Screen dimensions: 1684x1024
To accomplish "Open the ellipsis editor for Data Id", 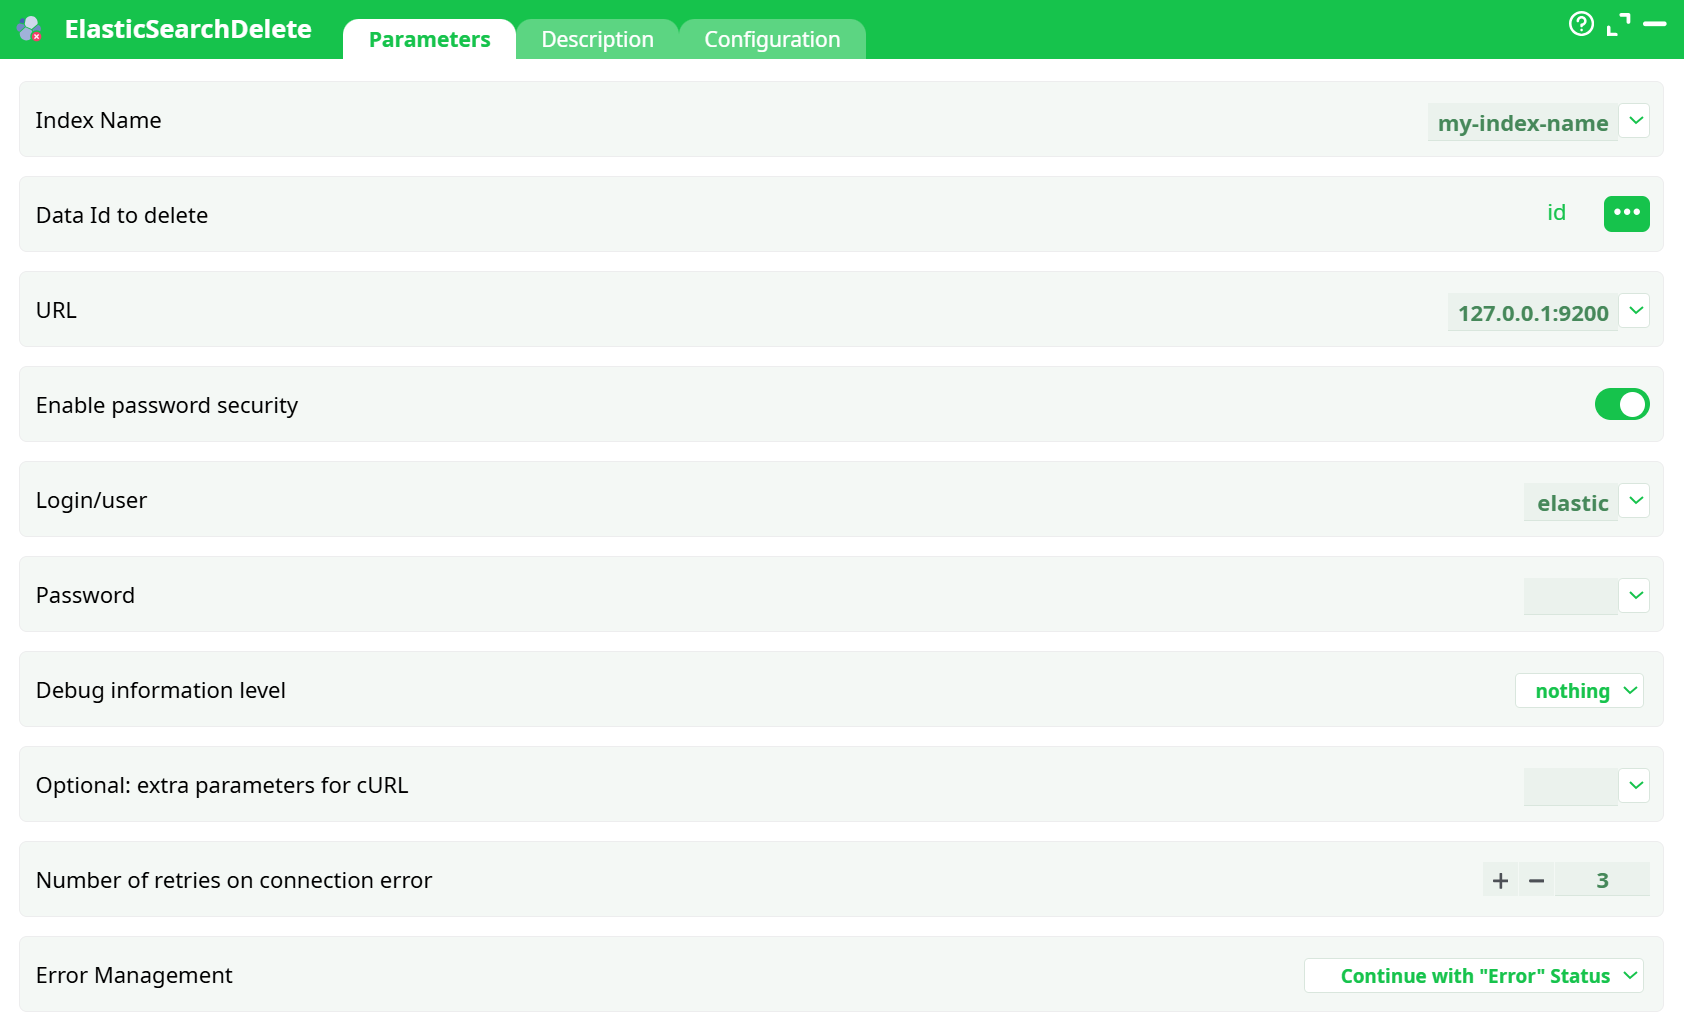I will coord(1626,213).
